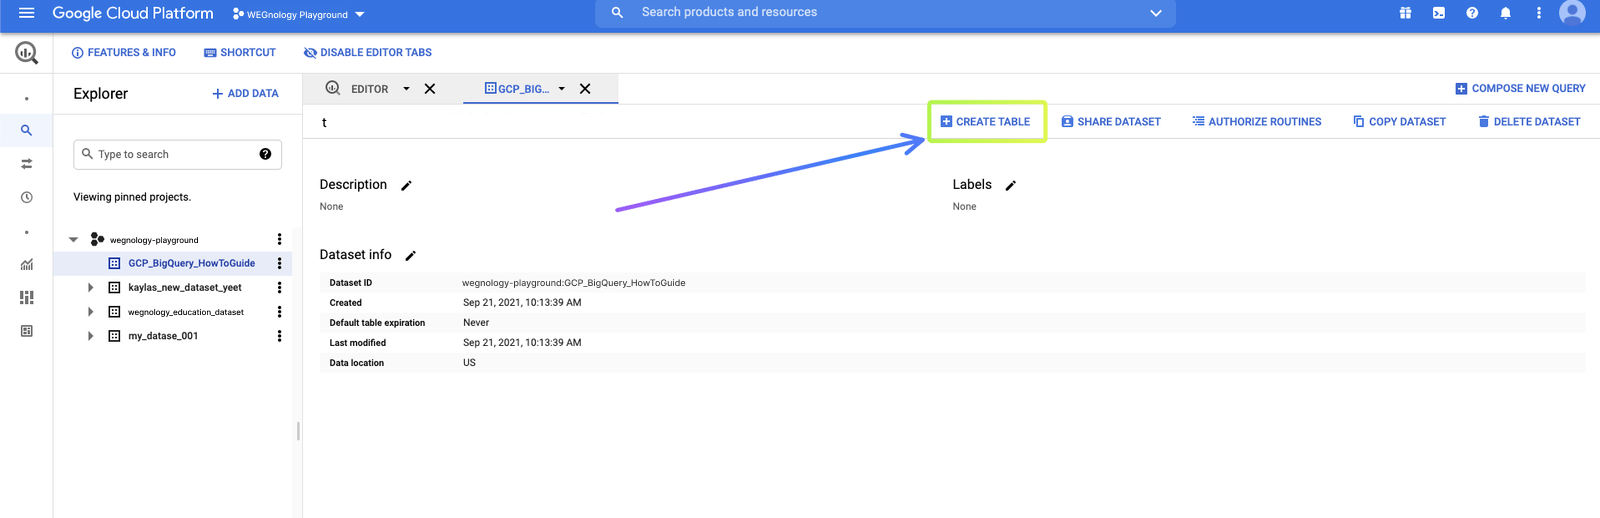Open the gift/free trial icon
Viewport: 1600px width, 518px height.
tap(1405, 13)
